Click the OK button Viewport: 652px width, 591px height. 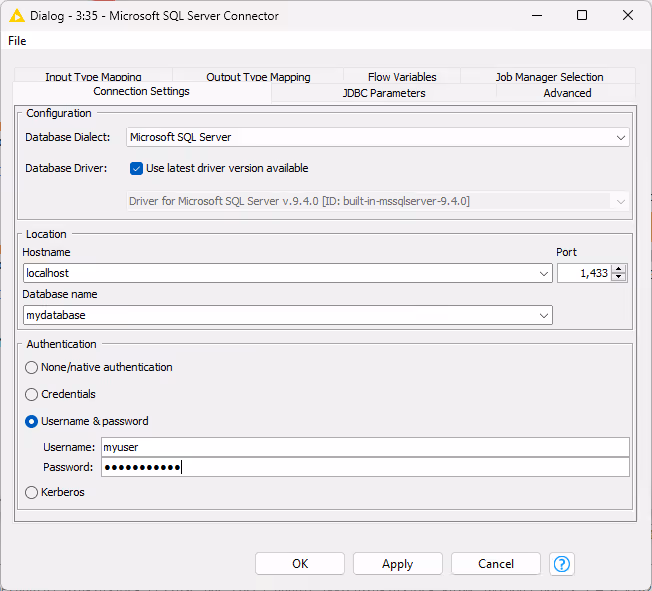click(300, 564)
